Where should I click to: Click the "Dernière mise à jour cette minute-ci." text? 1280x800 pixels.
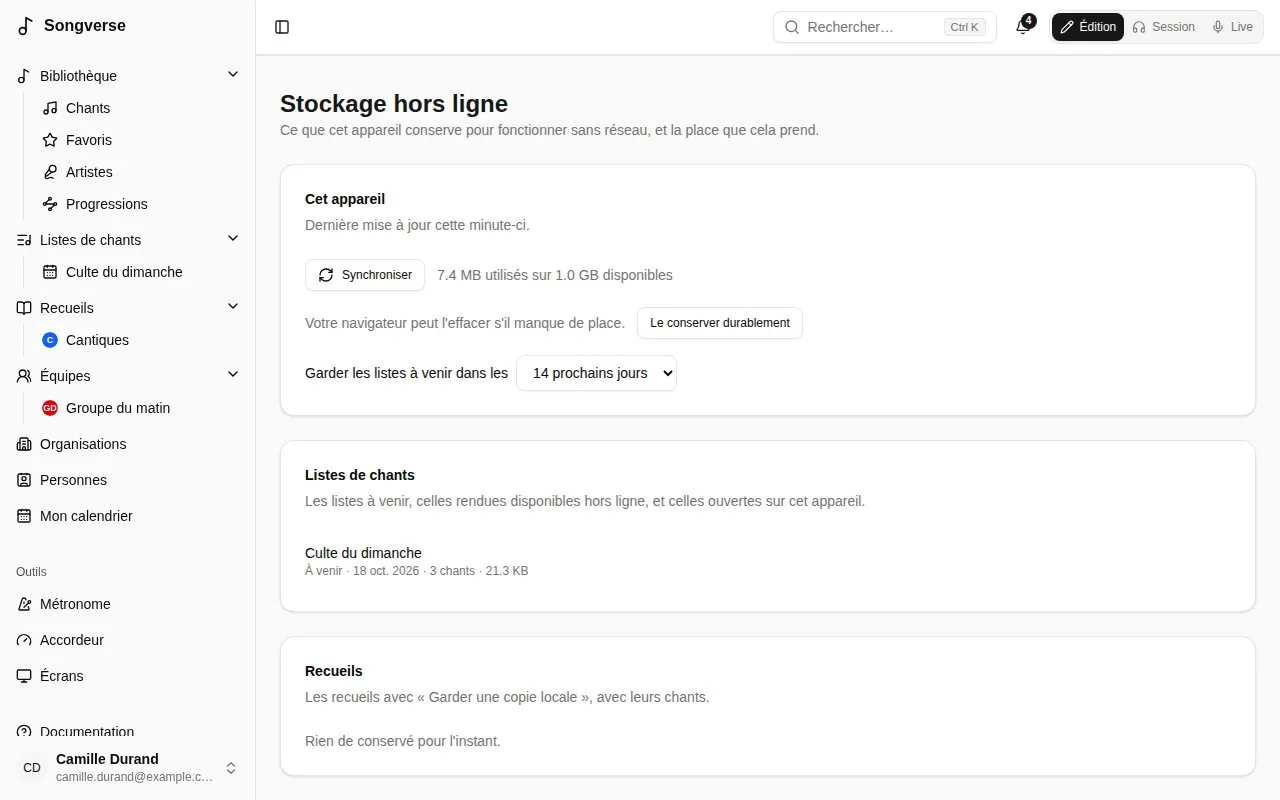417,225
